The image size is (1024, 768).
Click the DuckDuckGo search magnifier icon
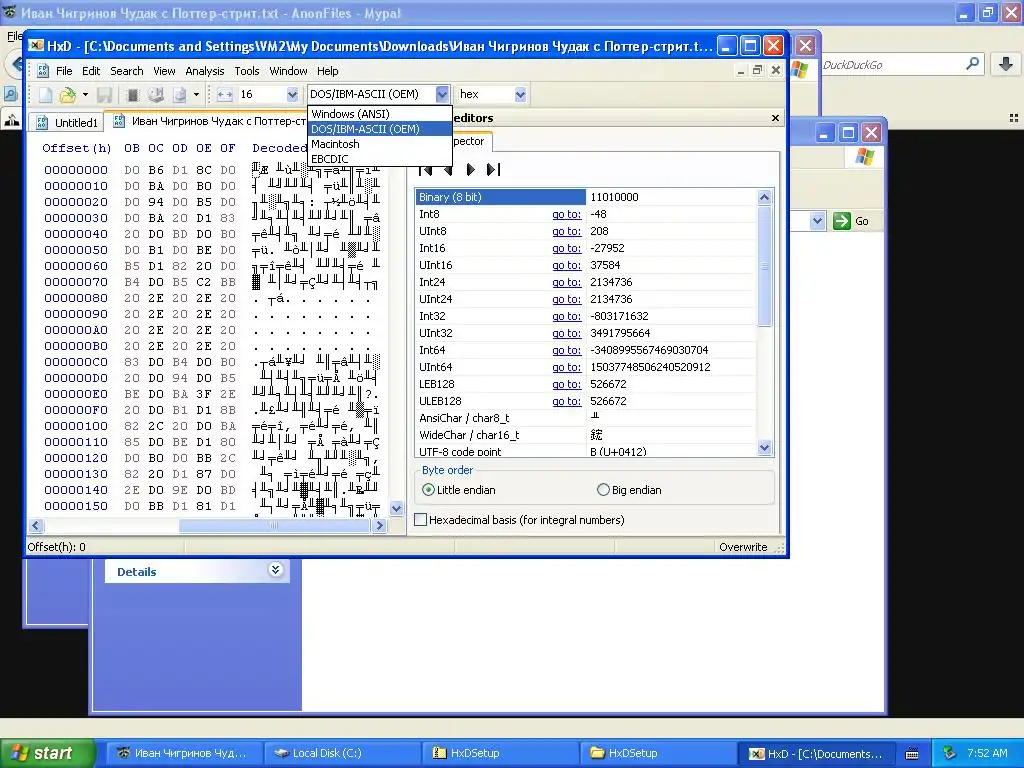click(972, 63)
